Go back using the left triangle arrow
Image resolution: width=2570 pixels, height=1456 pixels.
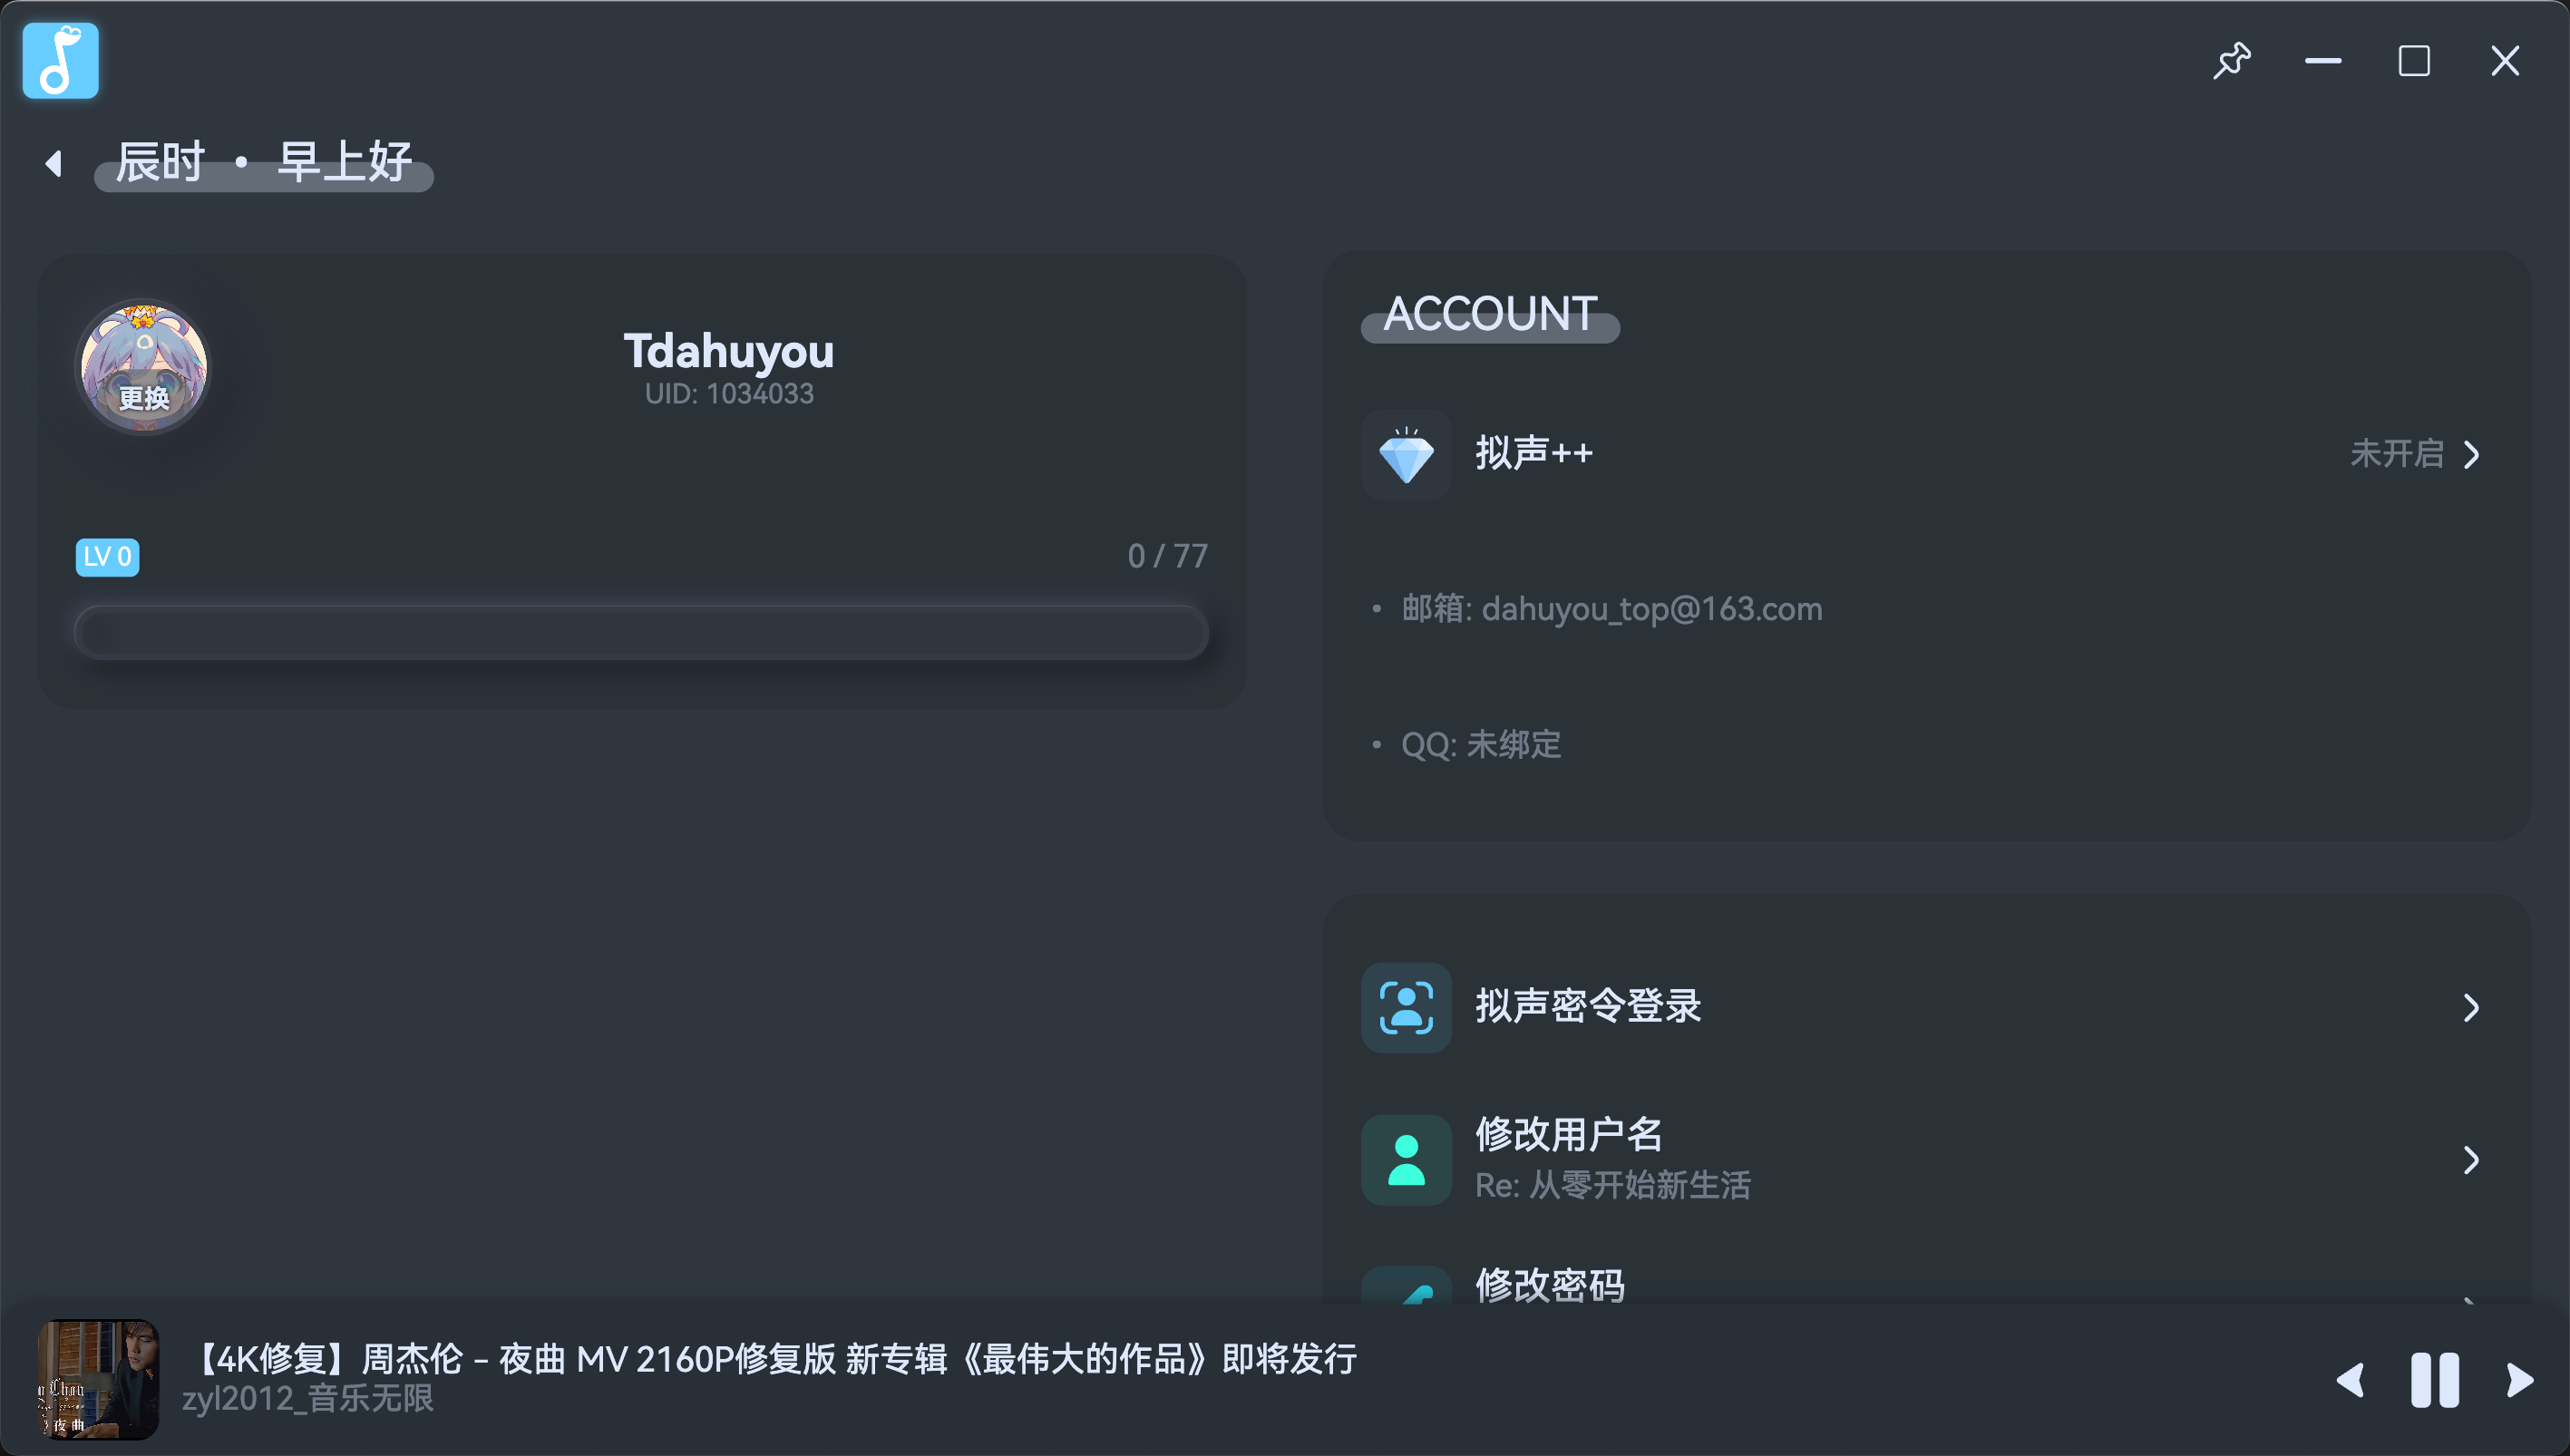[x=54, y=163]
